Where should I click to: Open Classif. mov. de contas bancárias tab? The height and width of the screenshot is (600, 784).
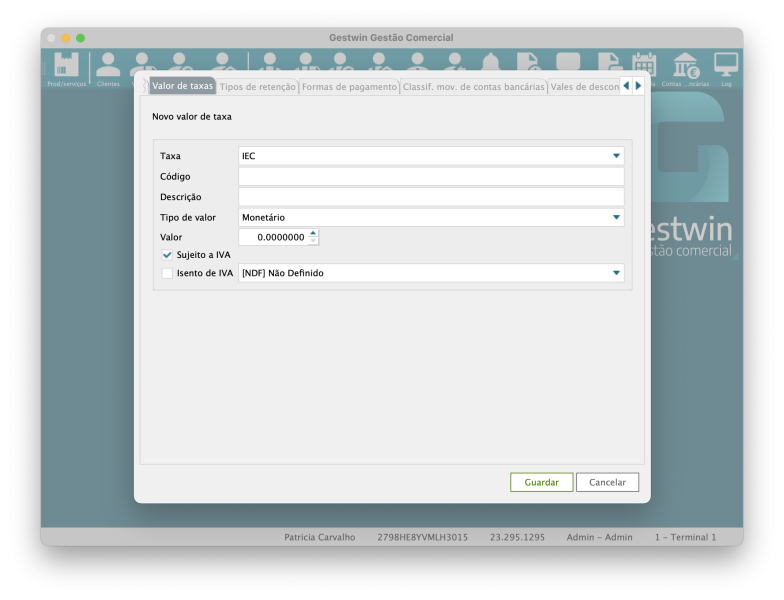pyautogui.click(x=473, y=87)
